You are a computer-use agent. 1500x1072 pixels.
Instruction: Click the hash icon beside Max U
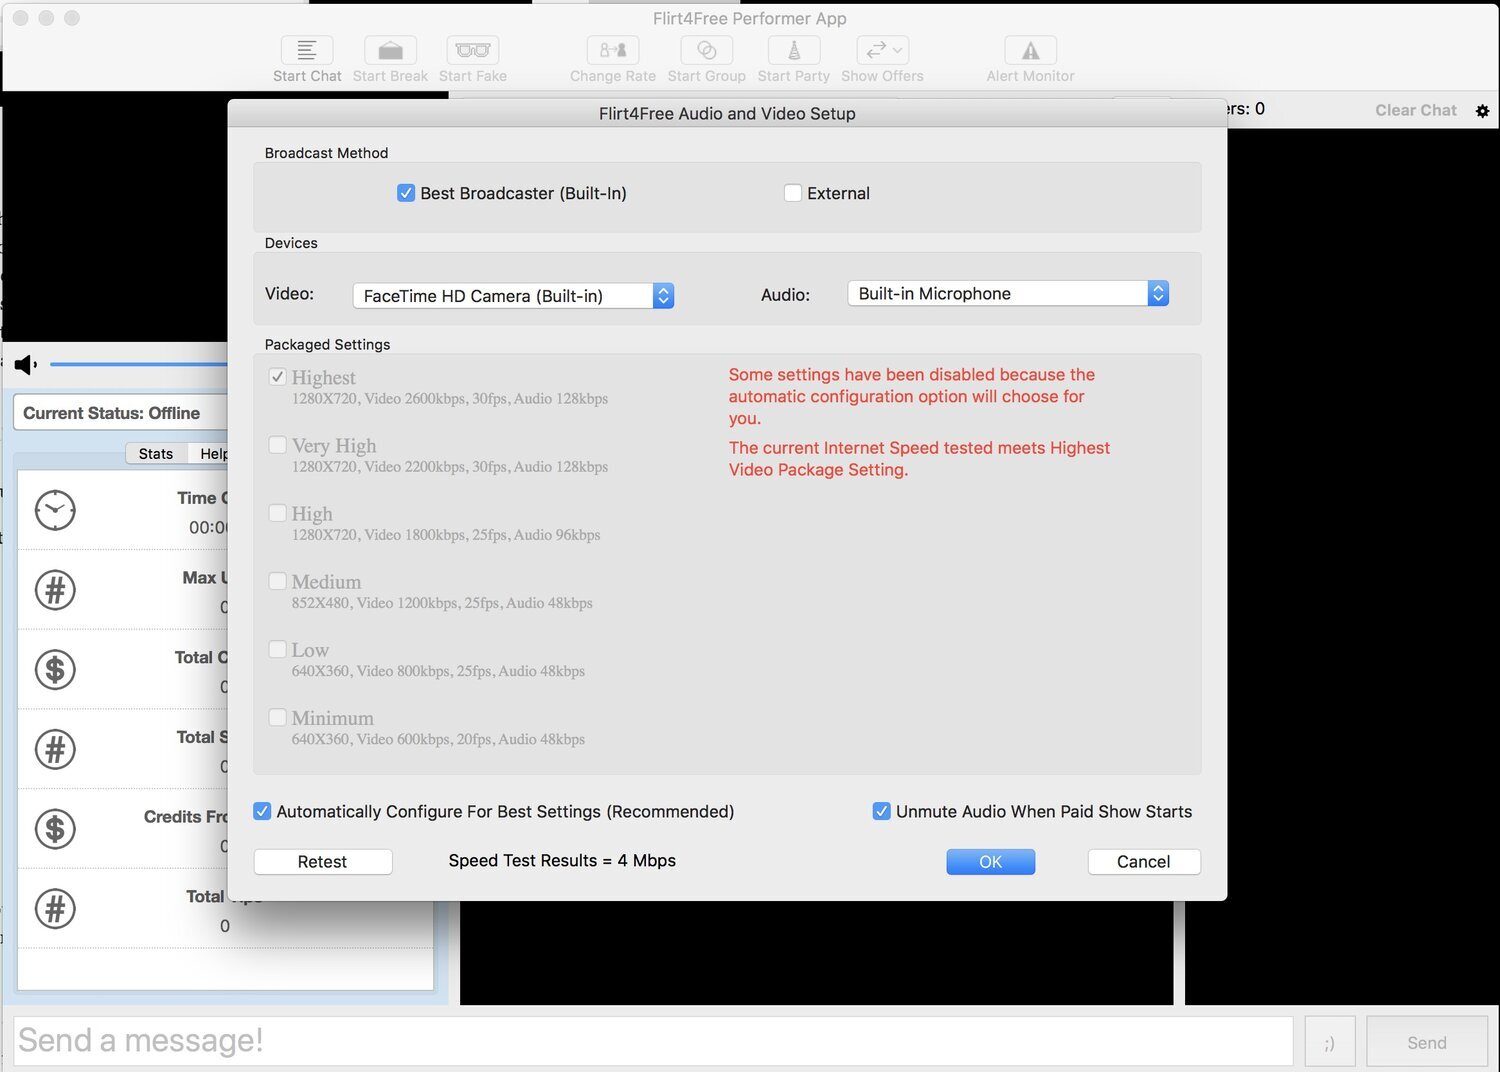click(55, 590)
